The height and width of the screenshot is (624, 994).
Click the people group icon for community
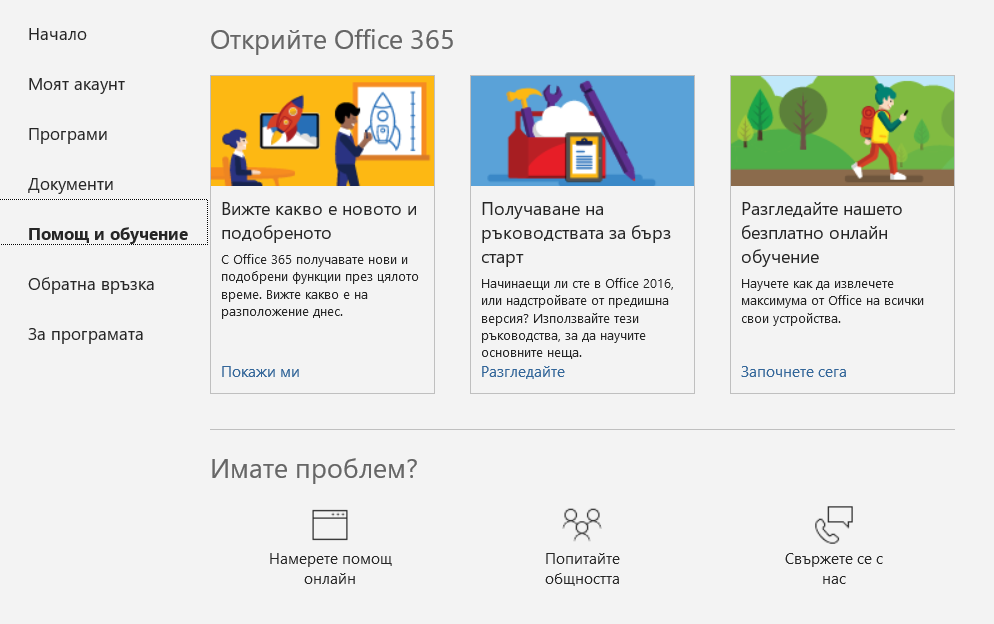(x=582, y=524)
